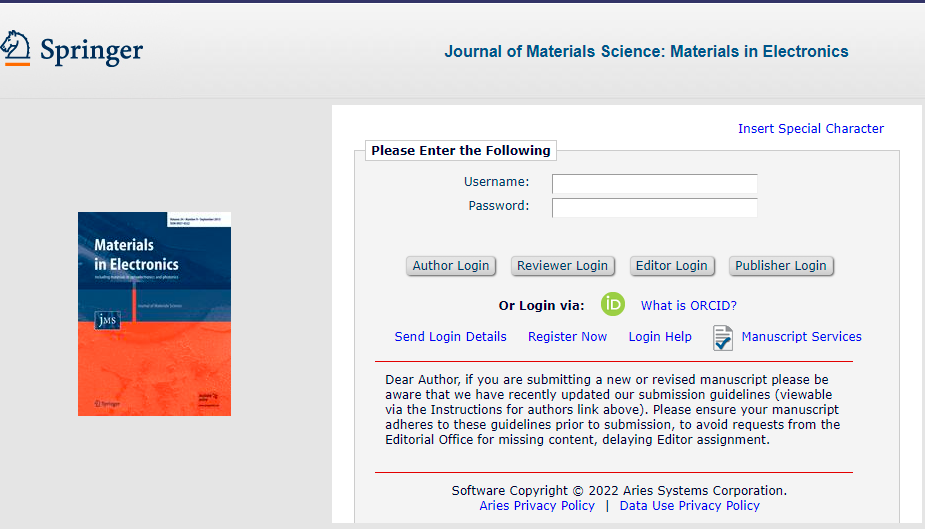Open the Insert Special Character link
Viewport: 925px width, 529px height.
[x=810, y=128]
